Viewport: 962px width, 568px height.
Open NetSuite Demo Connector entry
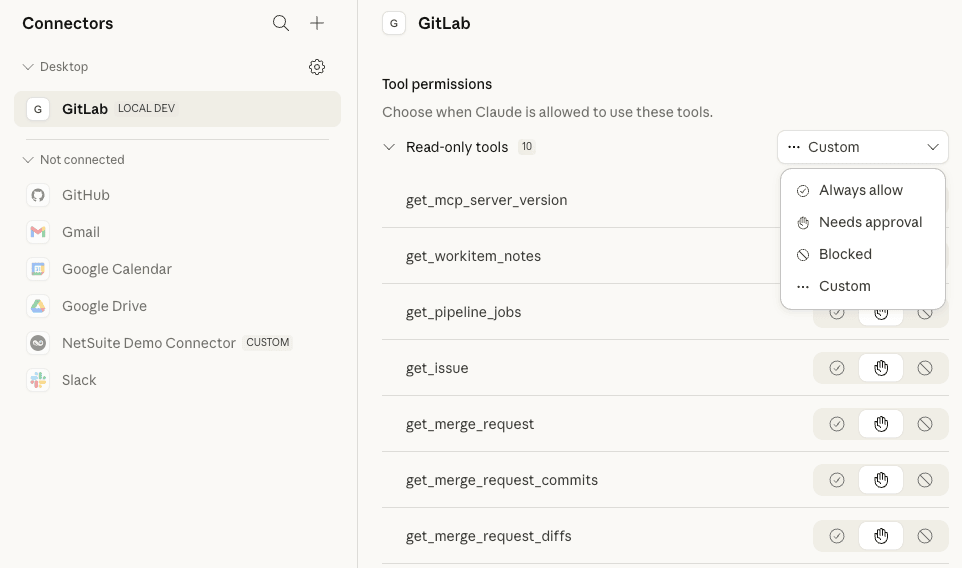click(x=148, y=343)
